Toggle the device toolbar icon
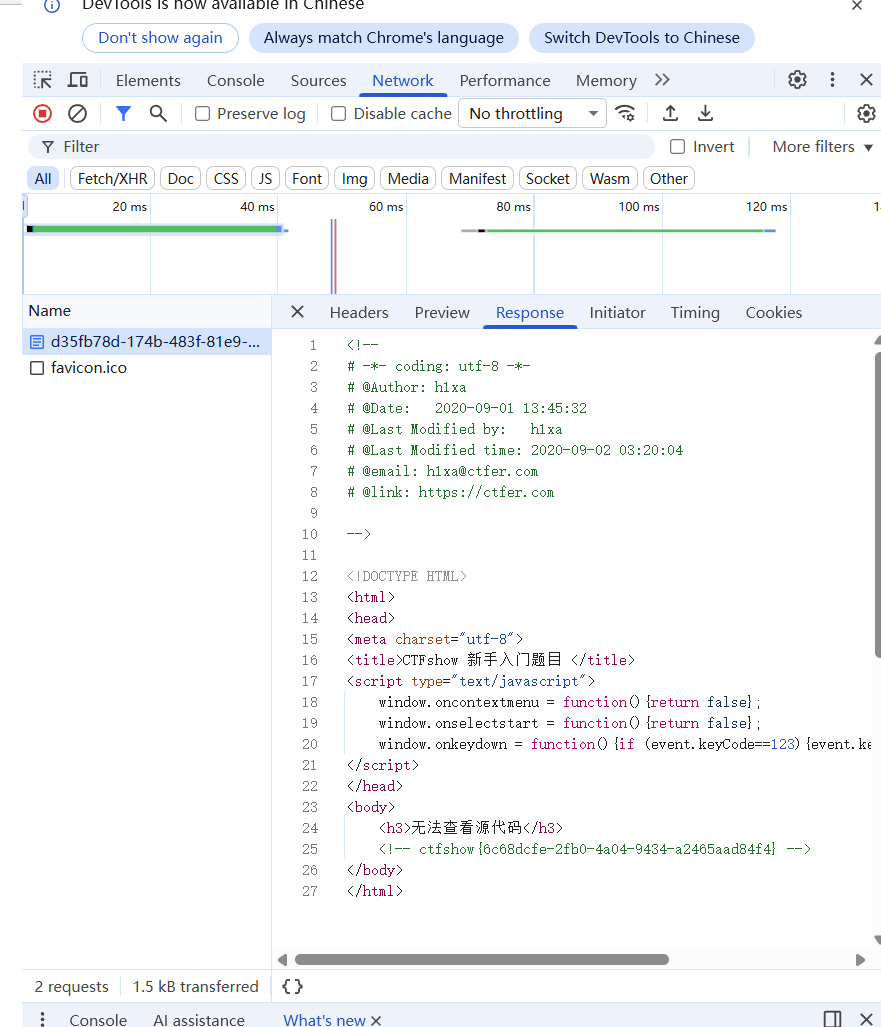Screen dimensions: 881x1027 (x=78, y=80)
